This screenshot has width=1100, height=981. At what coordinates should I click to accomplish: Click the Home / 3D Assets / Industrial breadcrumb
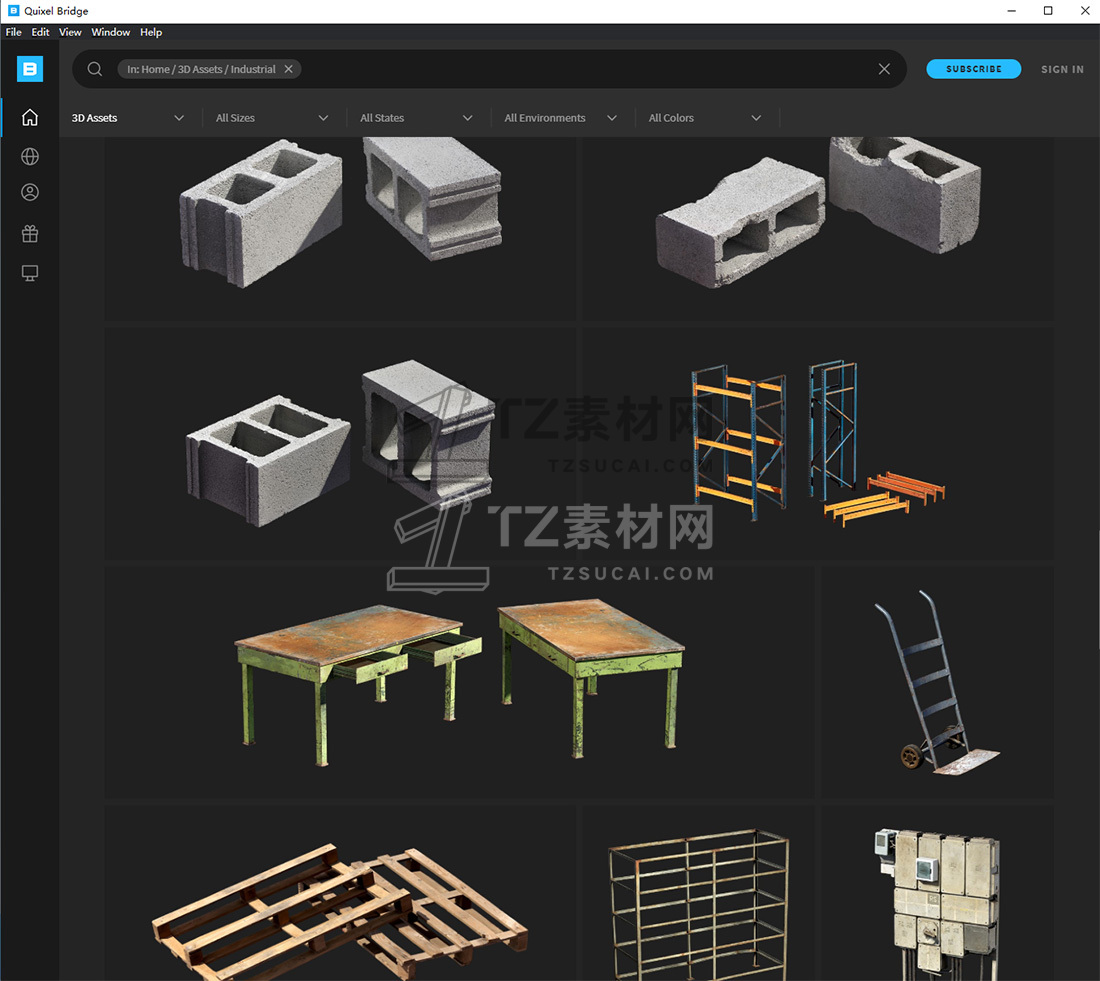coord(201,69)
